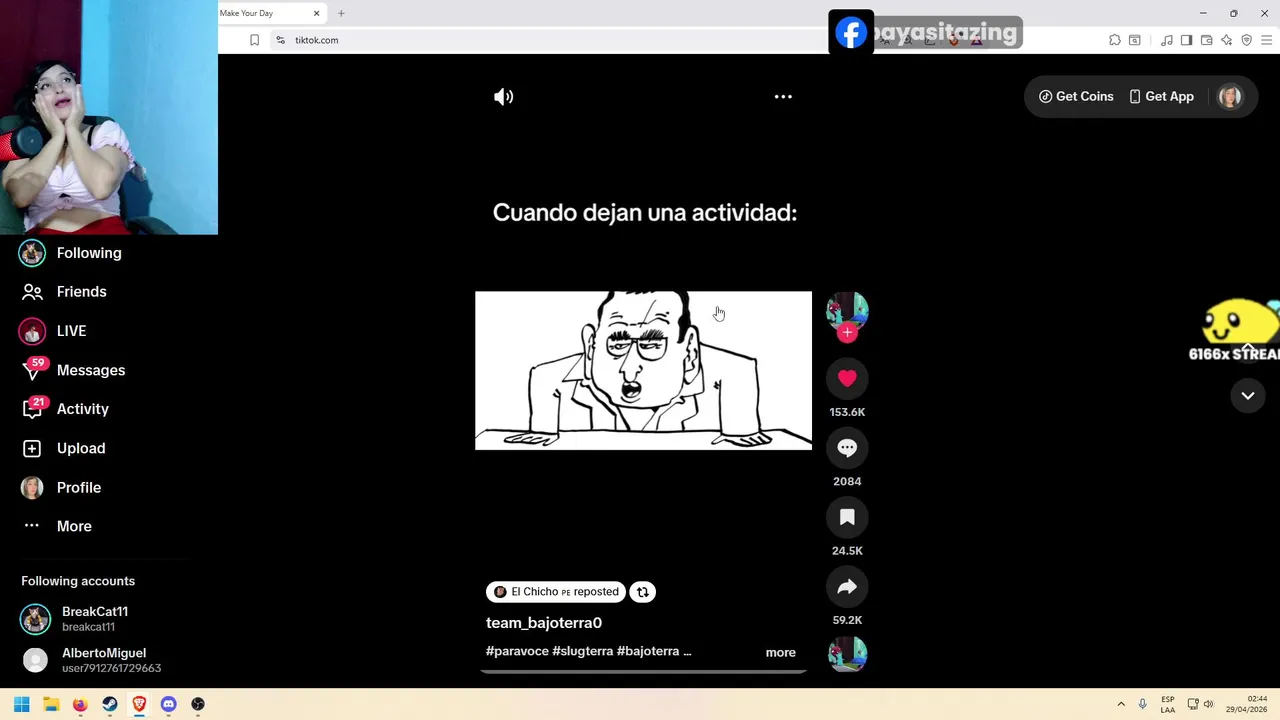The width and height of the screenshot is (1280, 720).
Task: Open Steam from the taskbar
Action: (110, 704)
